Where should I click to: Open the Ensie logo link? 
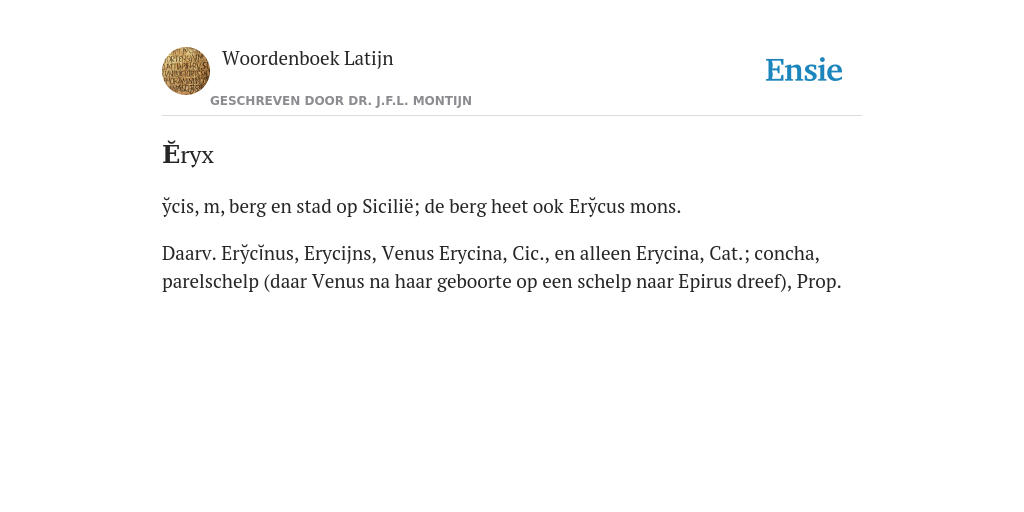click(x=804, y=70)
